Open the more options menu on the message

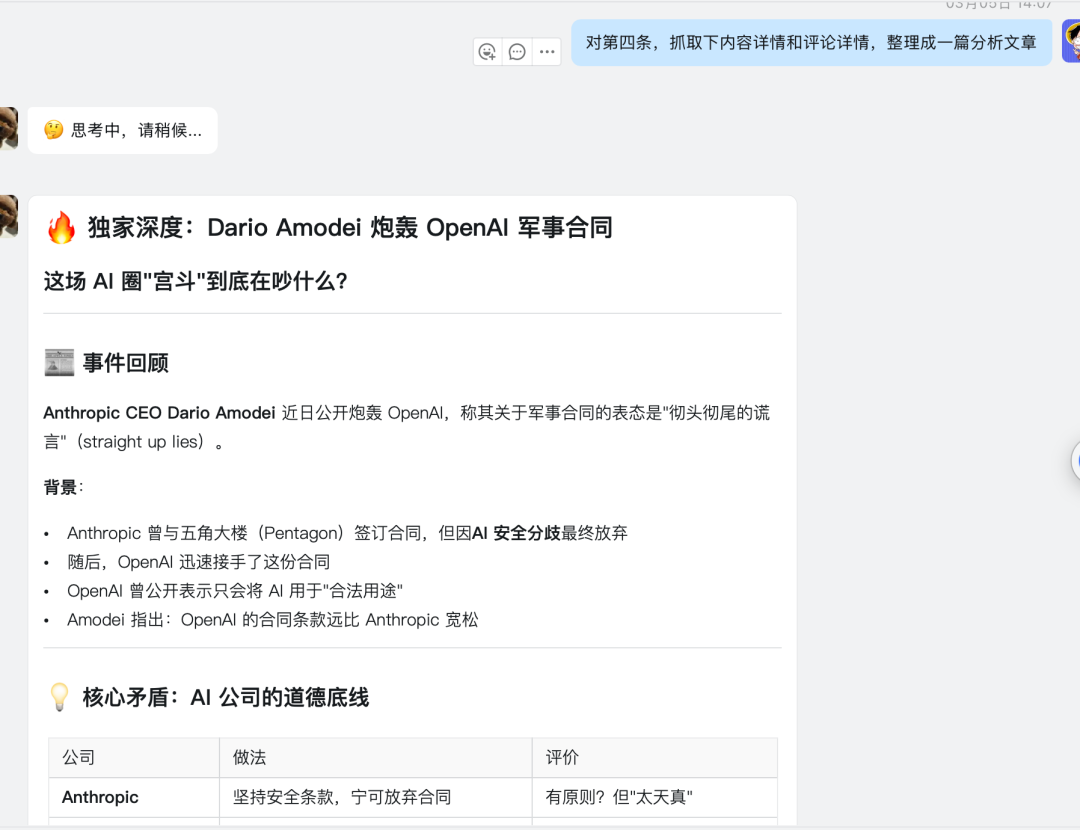[546, 51]
